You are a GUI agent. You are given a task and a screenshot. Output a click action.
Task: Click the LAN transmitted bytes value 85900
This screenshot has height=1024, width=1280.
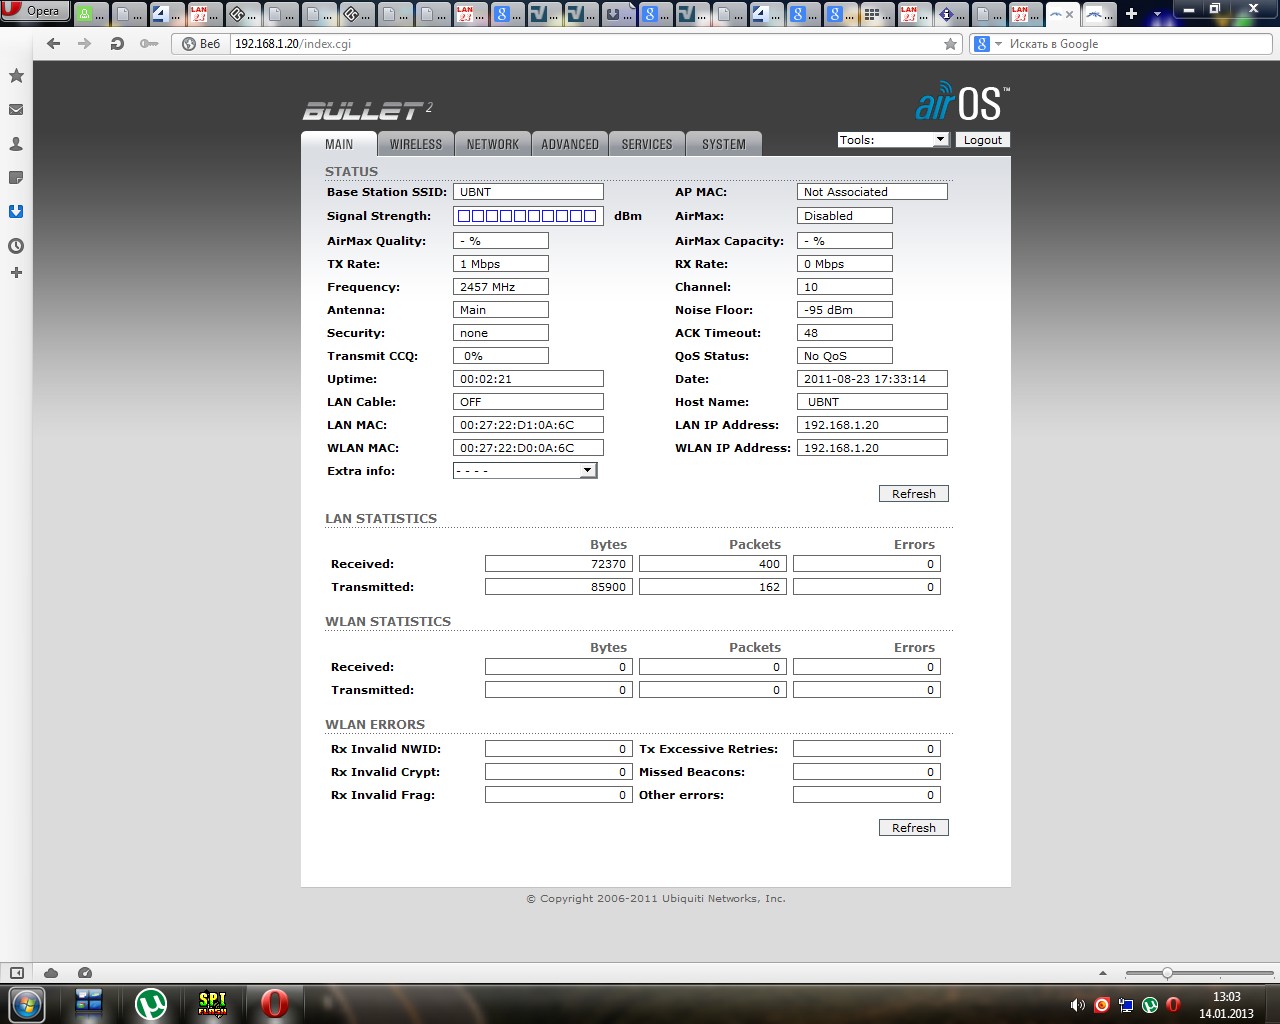click(x=559, y=587)
